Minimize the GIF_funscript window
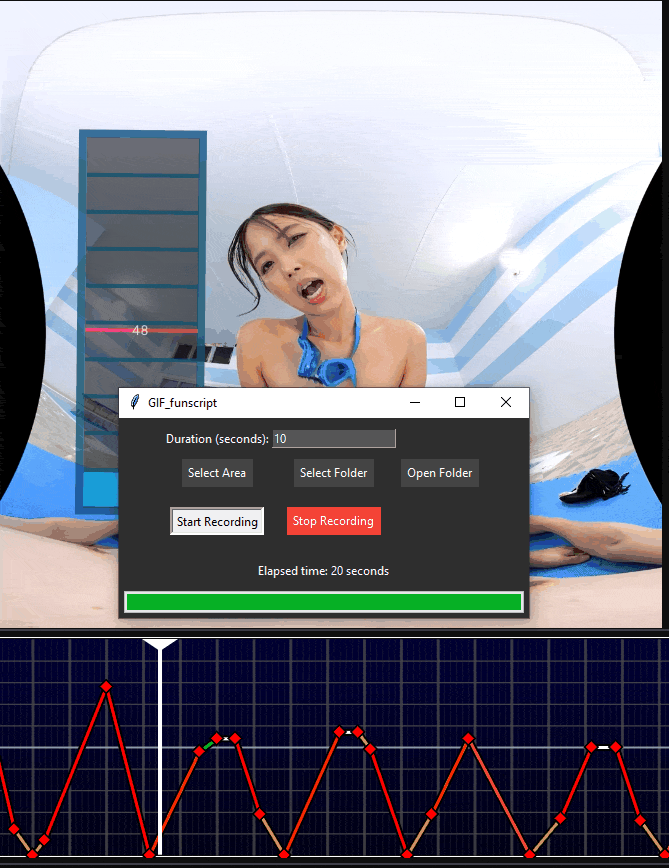Screen dimensions: 669x868 tap(415, 402)
